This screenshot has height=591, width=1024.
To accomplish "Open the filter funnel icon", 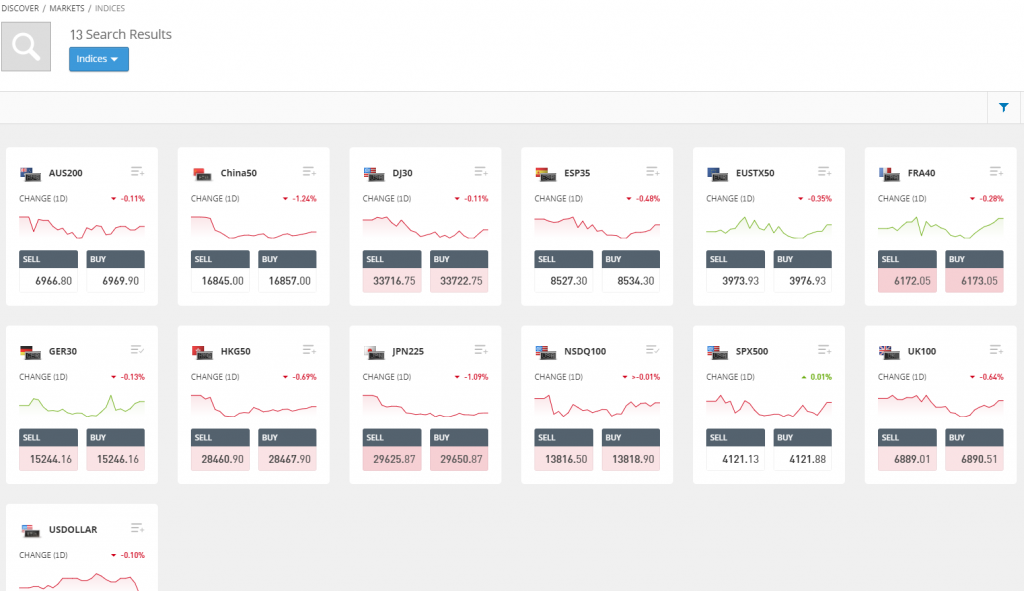I will click(x=1004, y=108).
